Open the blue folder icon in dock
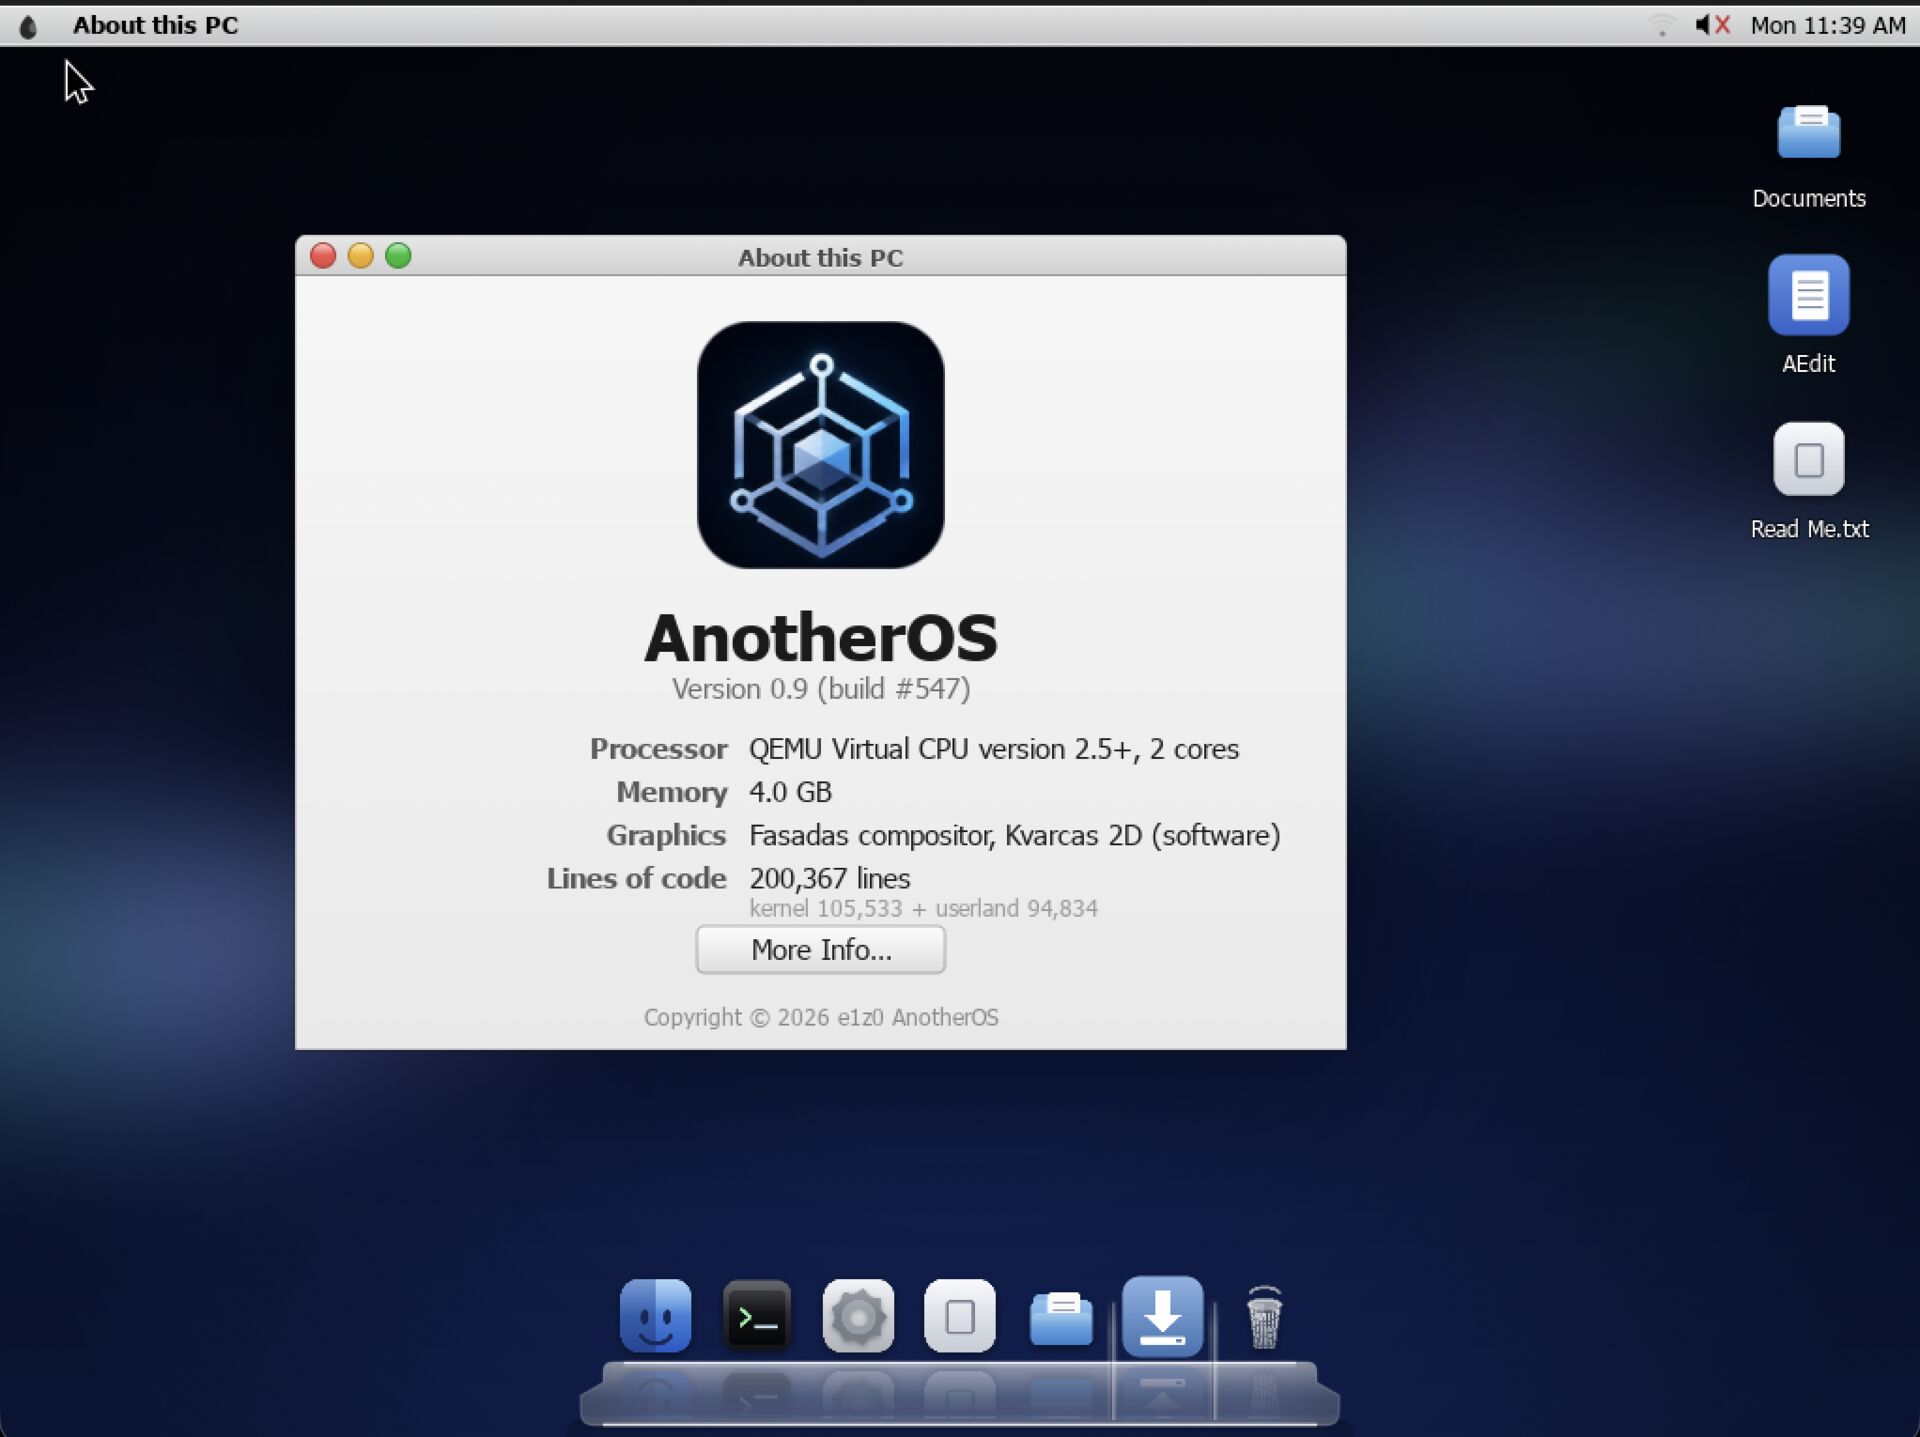 tap(1061, 1318)
